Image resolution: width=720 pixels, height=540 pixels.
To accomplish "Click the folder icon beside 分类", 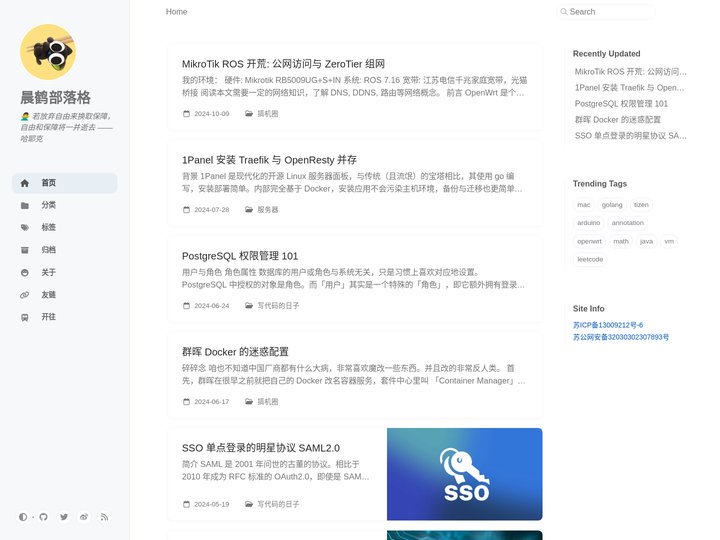I will point(25,205).
